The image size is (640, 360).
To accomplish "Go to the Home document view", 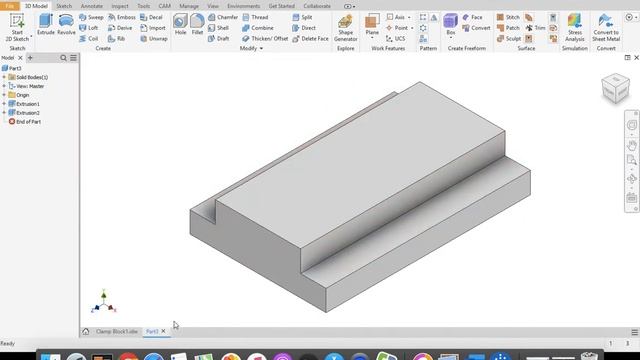I will (x=86, y=331).
